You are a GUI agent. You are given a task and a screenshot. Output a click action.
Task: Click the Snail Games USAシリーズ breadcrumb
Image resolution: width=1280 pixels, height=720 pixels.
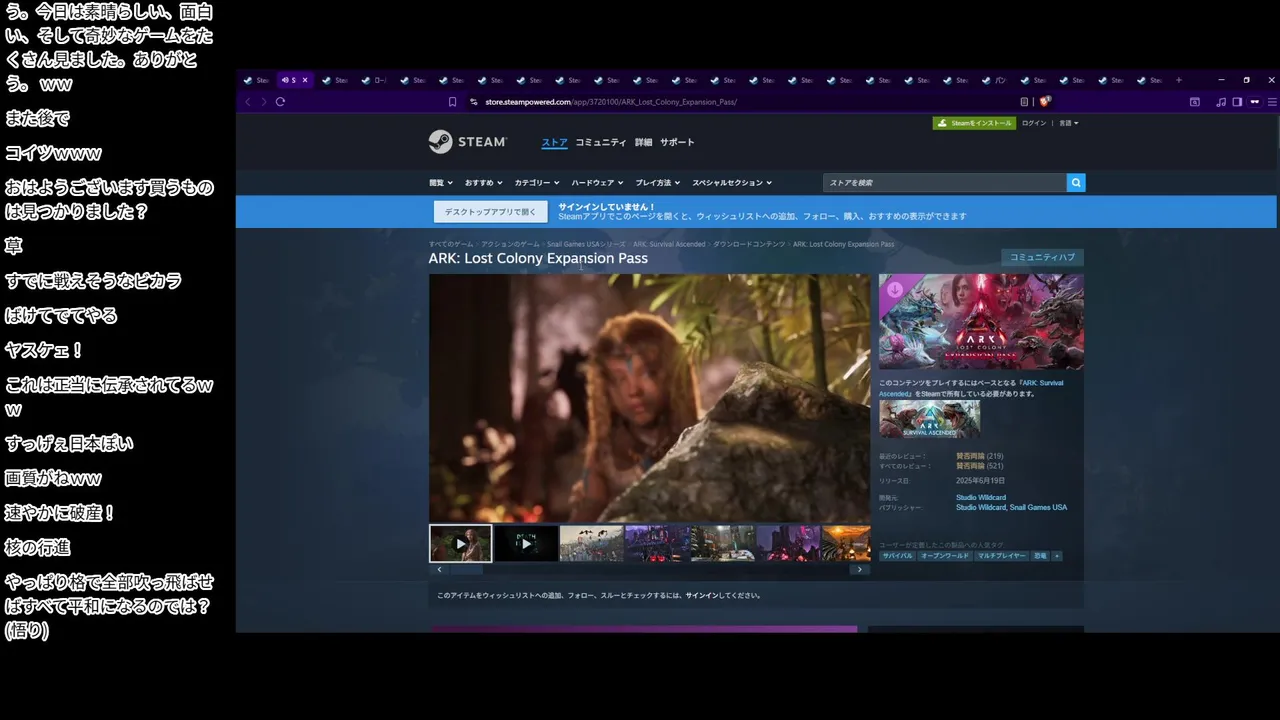coord(586,244)
